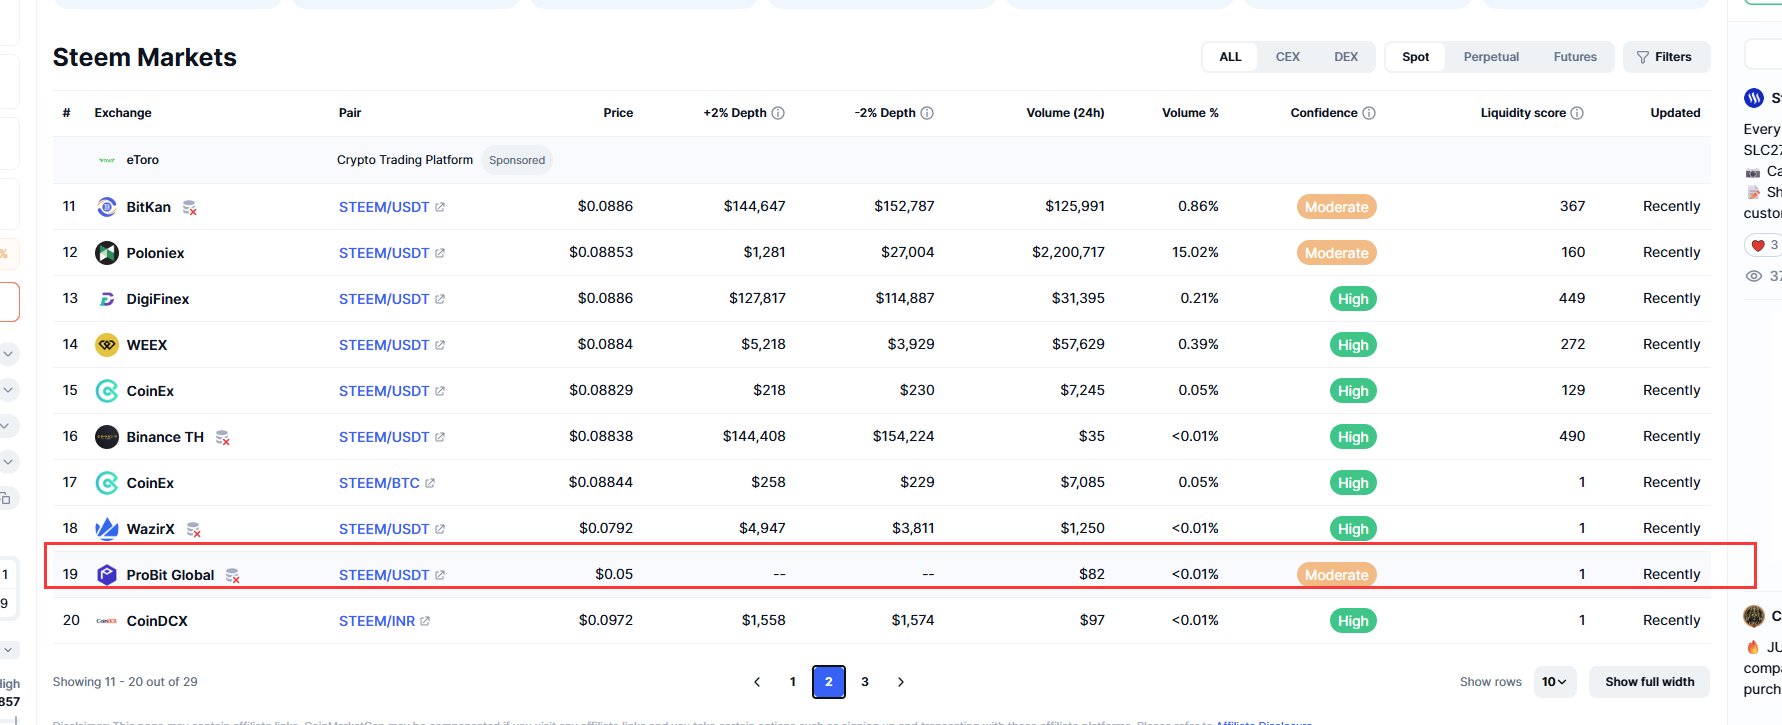
Task: Open external link icon for STEEM/INR pair
Action: point(425,621)
